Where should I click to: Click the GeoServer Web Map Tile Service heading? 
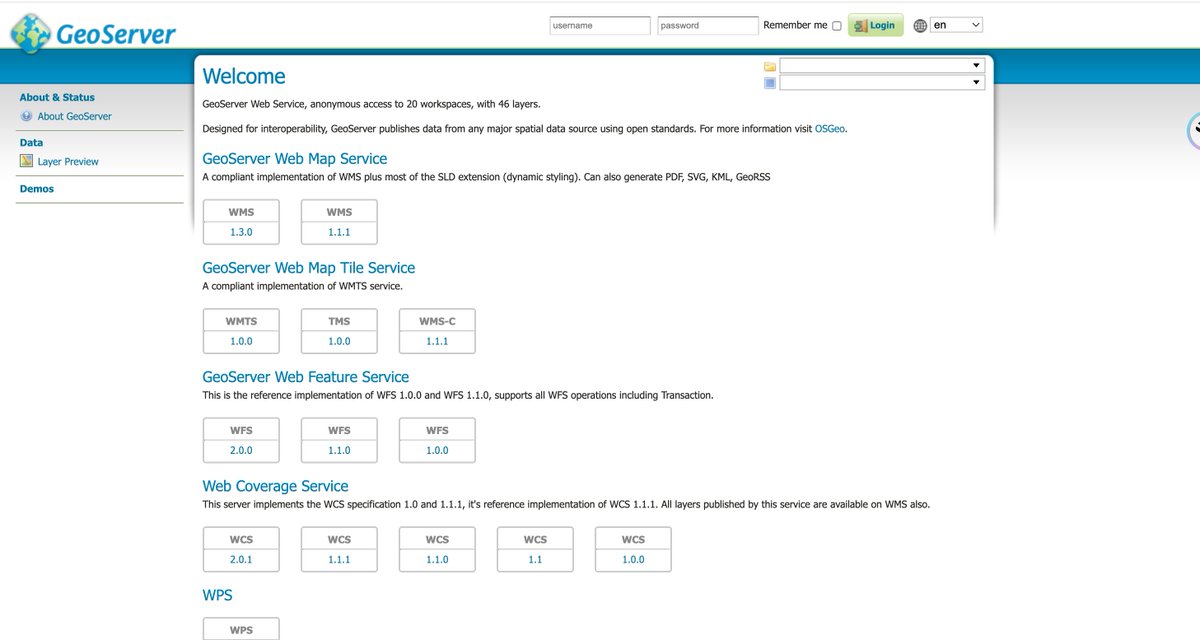309,268
